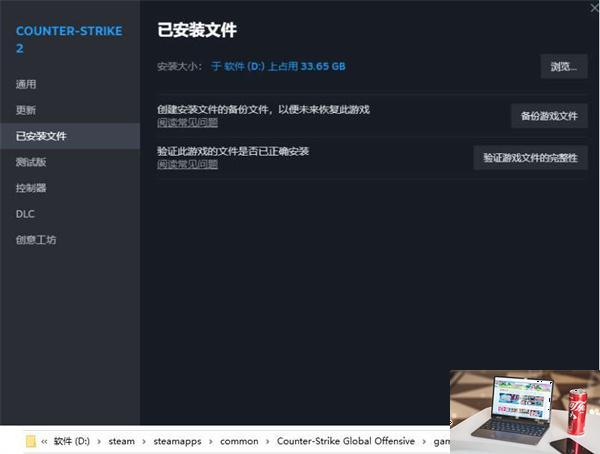
Task: Navigate to the common breadcrumb folder
Action: (239, 441)
